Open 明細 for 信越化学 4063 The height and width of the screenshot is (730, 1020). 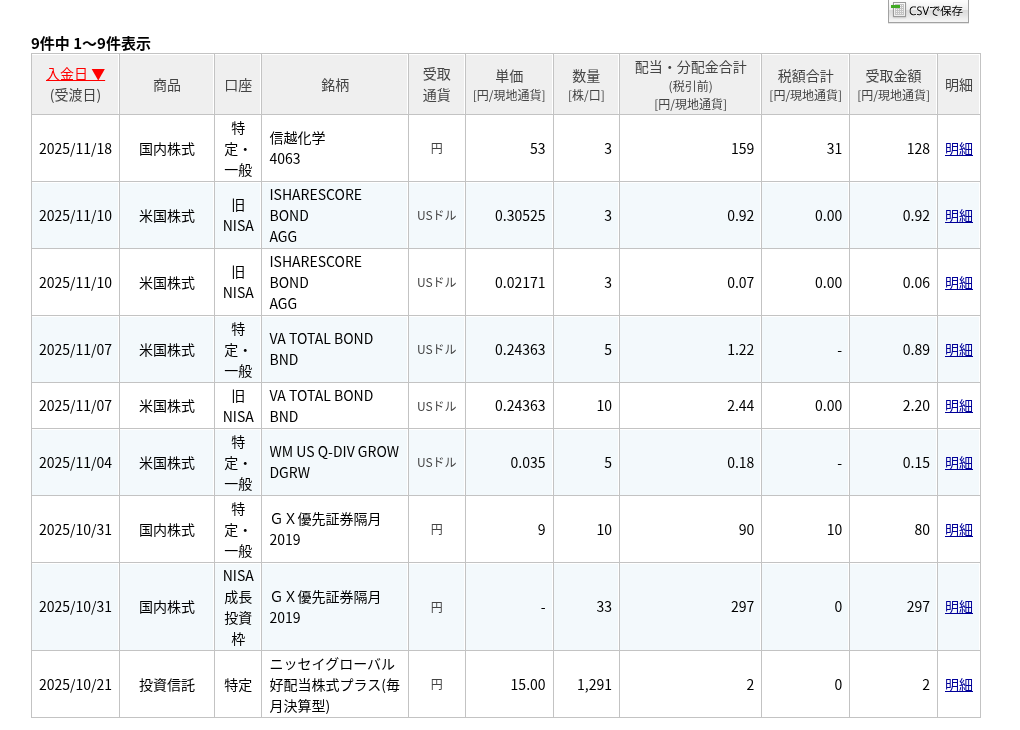[958, 148]
